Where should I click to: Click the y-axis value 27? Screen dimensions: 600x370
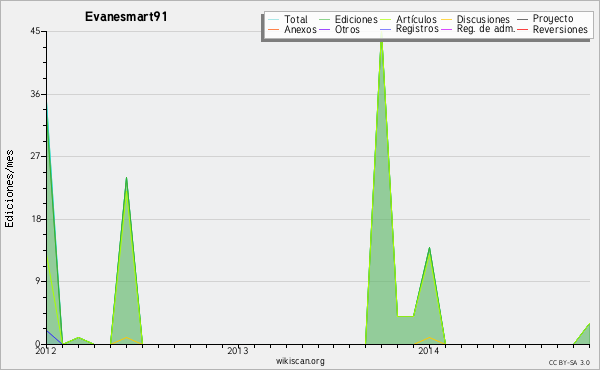[x=35, y=156]
